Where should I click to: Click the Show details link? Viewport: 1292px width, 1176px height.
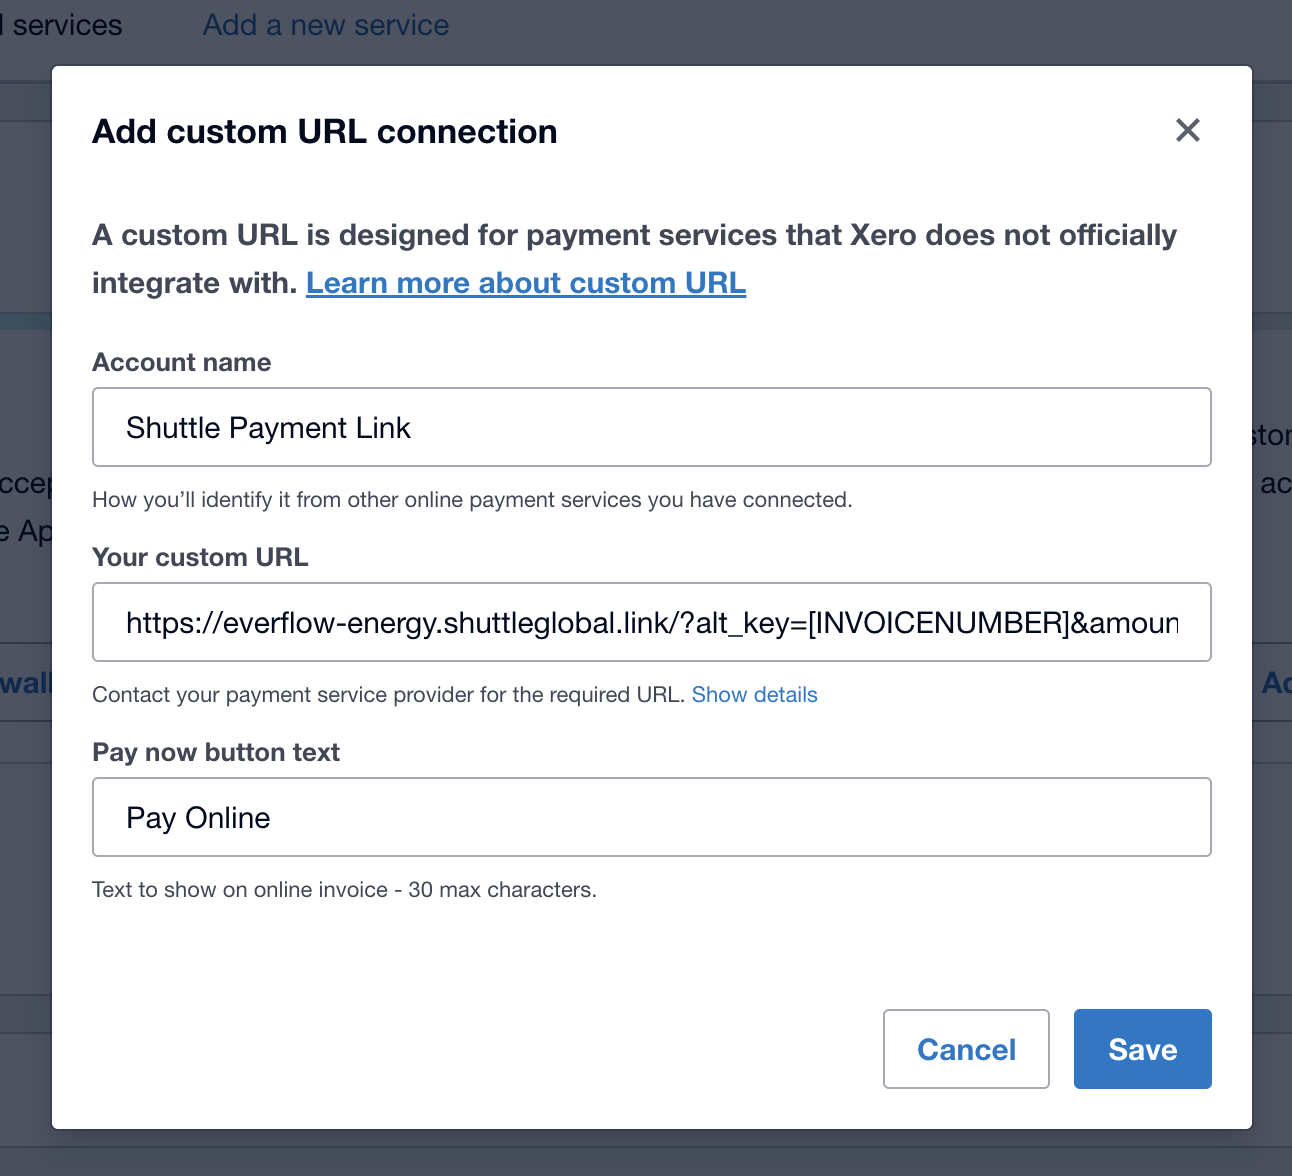[x=754, y=695]
